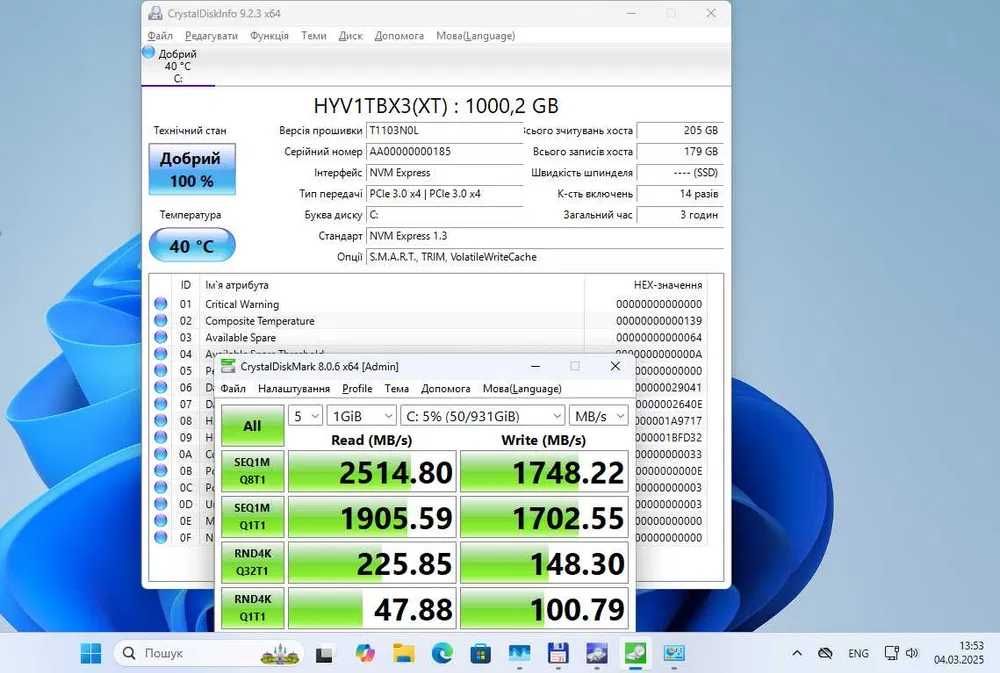The image size is (1000, 673).
Task: Open Мова(Language) menu in CrystalDiskMark
Action: pyautogui.click(x=522, y=388)
